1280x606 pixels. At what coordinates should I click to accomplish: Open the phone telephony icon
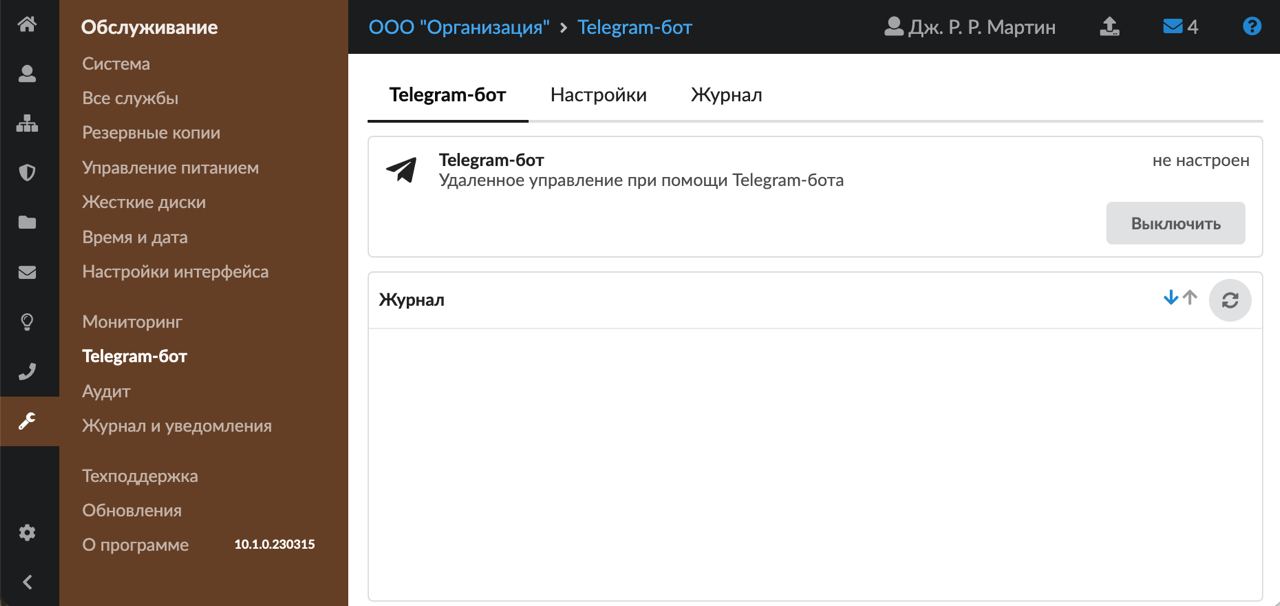[27, 372]
